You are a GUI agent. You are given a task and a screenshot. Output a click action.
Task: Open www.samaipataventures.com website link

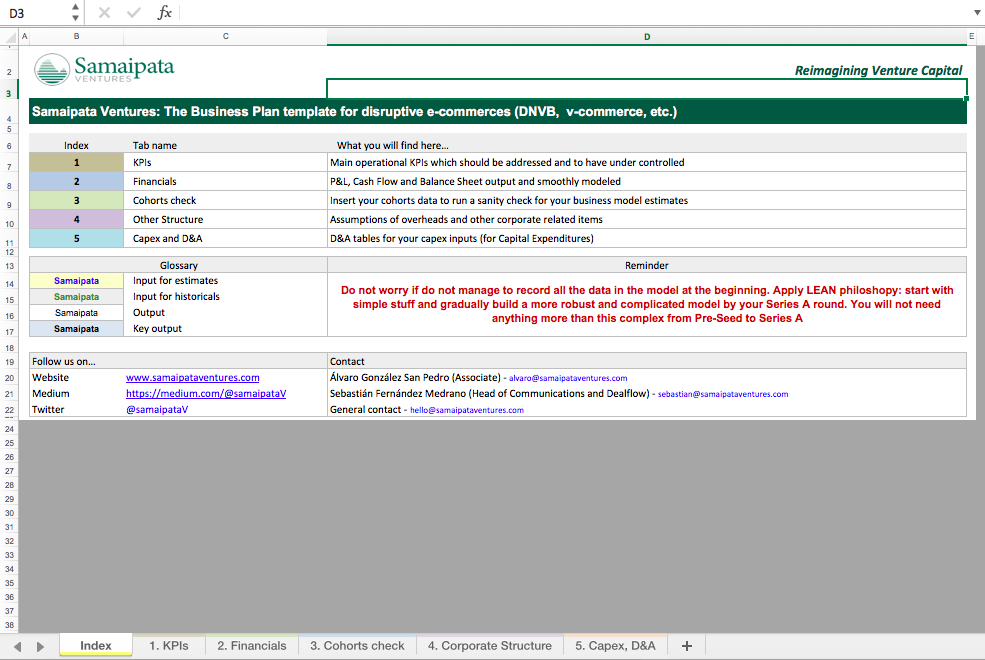pyautogui.click(x=192, y=377)
